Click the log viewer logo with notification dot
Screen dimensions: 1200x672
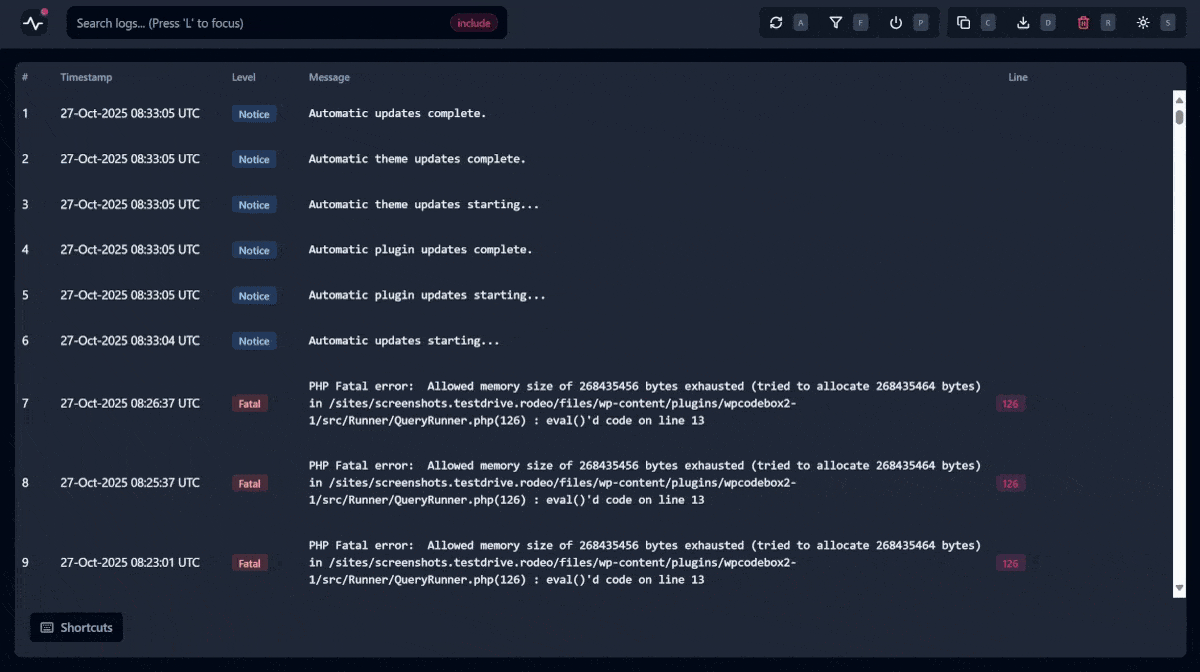pyautogui.click(x=34, y=22)
